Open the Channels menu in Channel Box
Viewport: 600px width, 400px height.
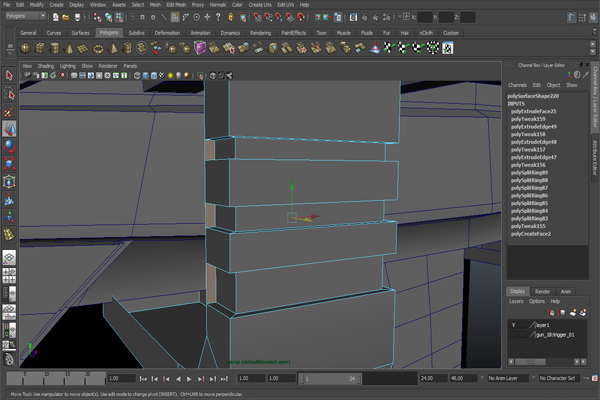click(517, 85)
